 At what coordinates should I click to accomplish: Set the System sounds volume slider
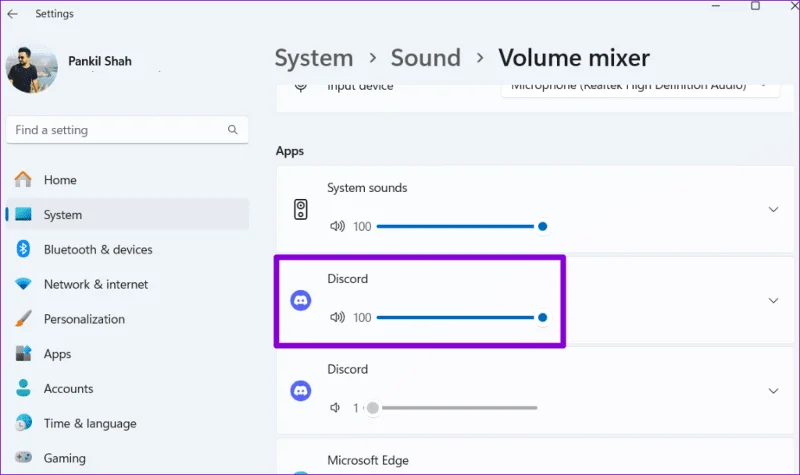(x=462, y=226)
